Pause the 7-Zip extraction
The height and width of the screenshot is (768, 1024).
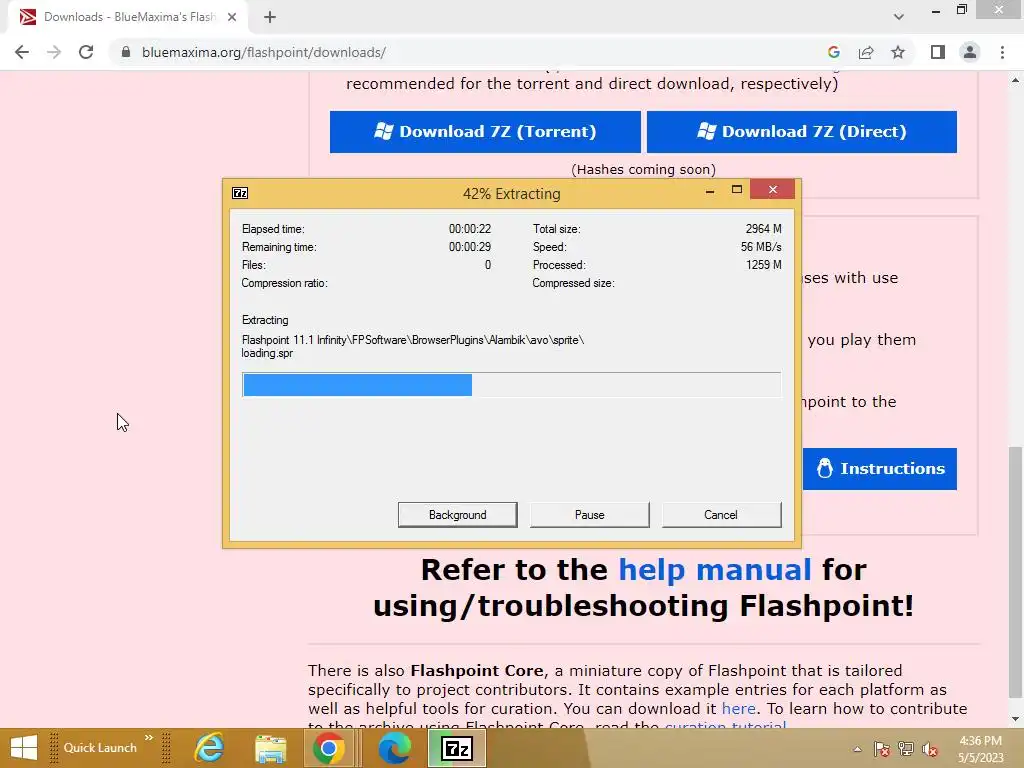click(x=589, y=515)
